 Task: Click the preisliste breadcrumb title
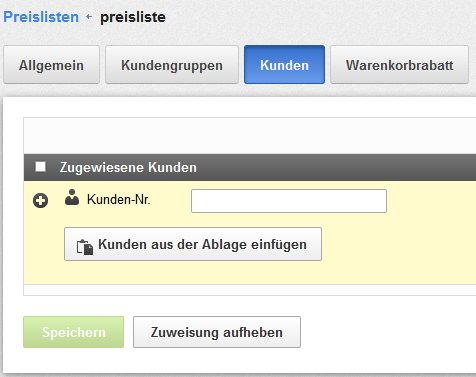133,17
